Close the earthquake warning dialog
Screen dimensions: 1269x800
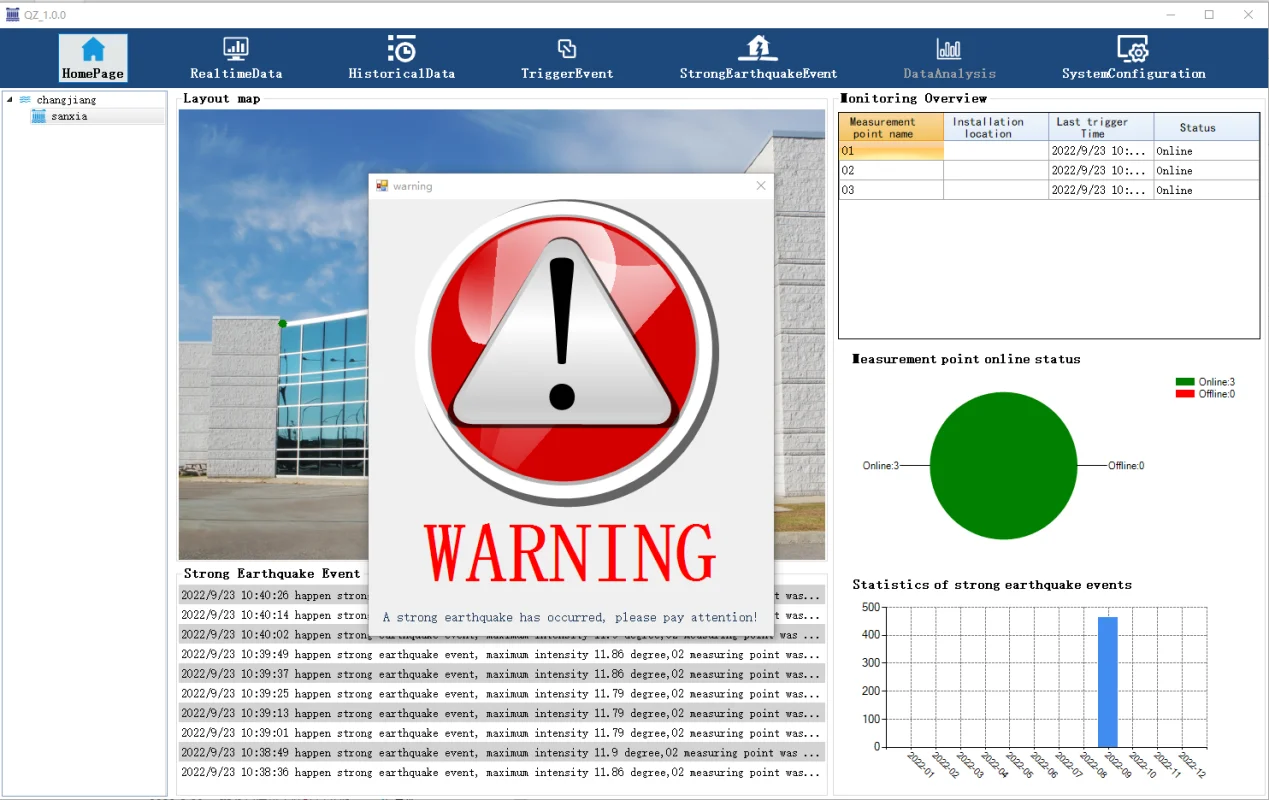760,185
